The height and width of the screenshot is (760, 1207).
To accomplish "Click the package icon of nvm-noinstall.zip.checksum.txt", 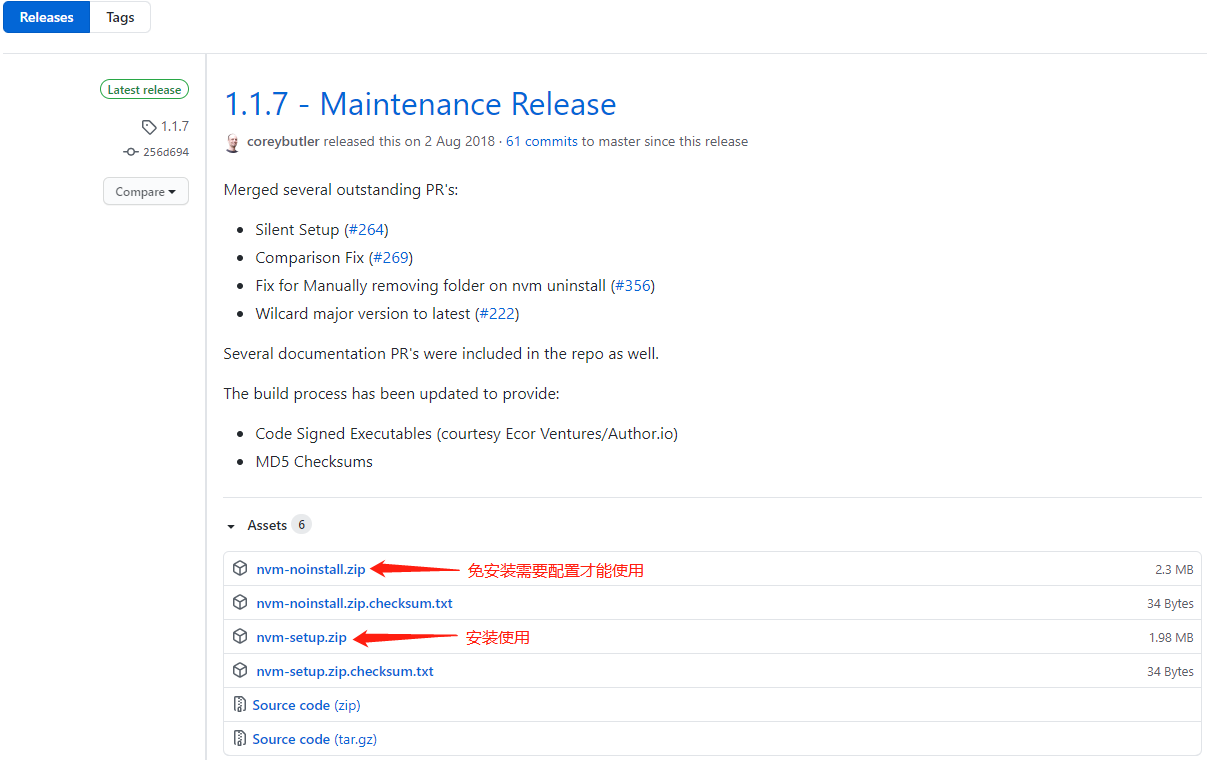I will click(240, 603).
